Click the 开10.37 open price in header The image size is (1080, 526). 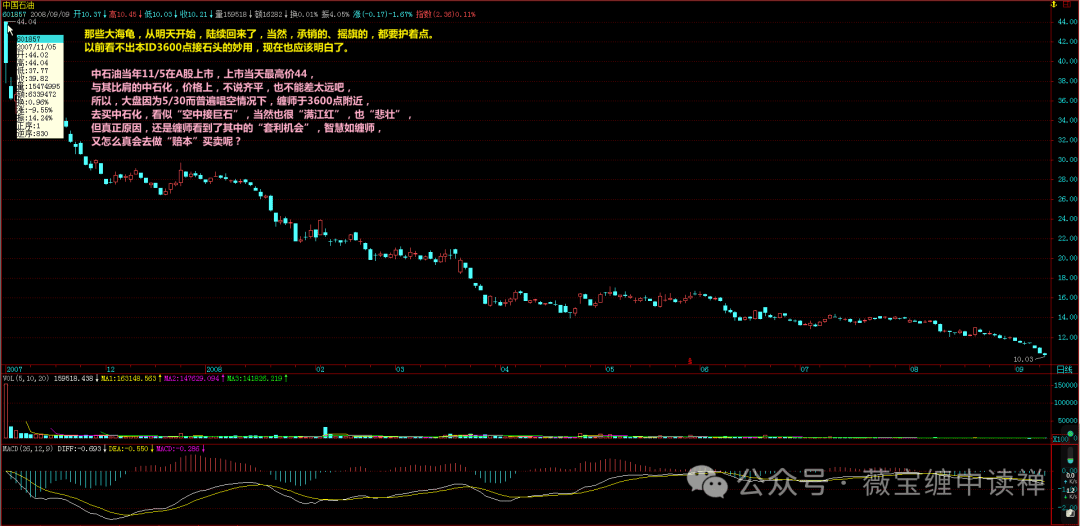(x=88, y=13)
